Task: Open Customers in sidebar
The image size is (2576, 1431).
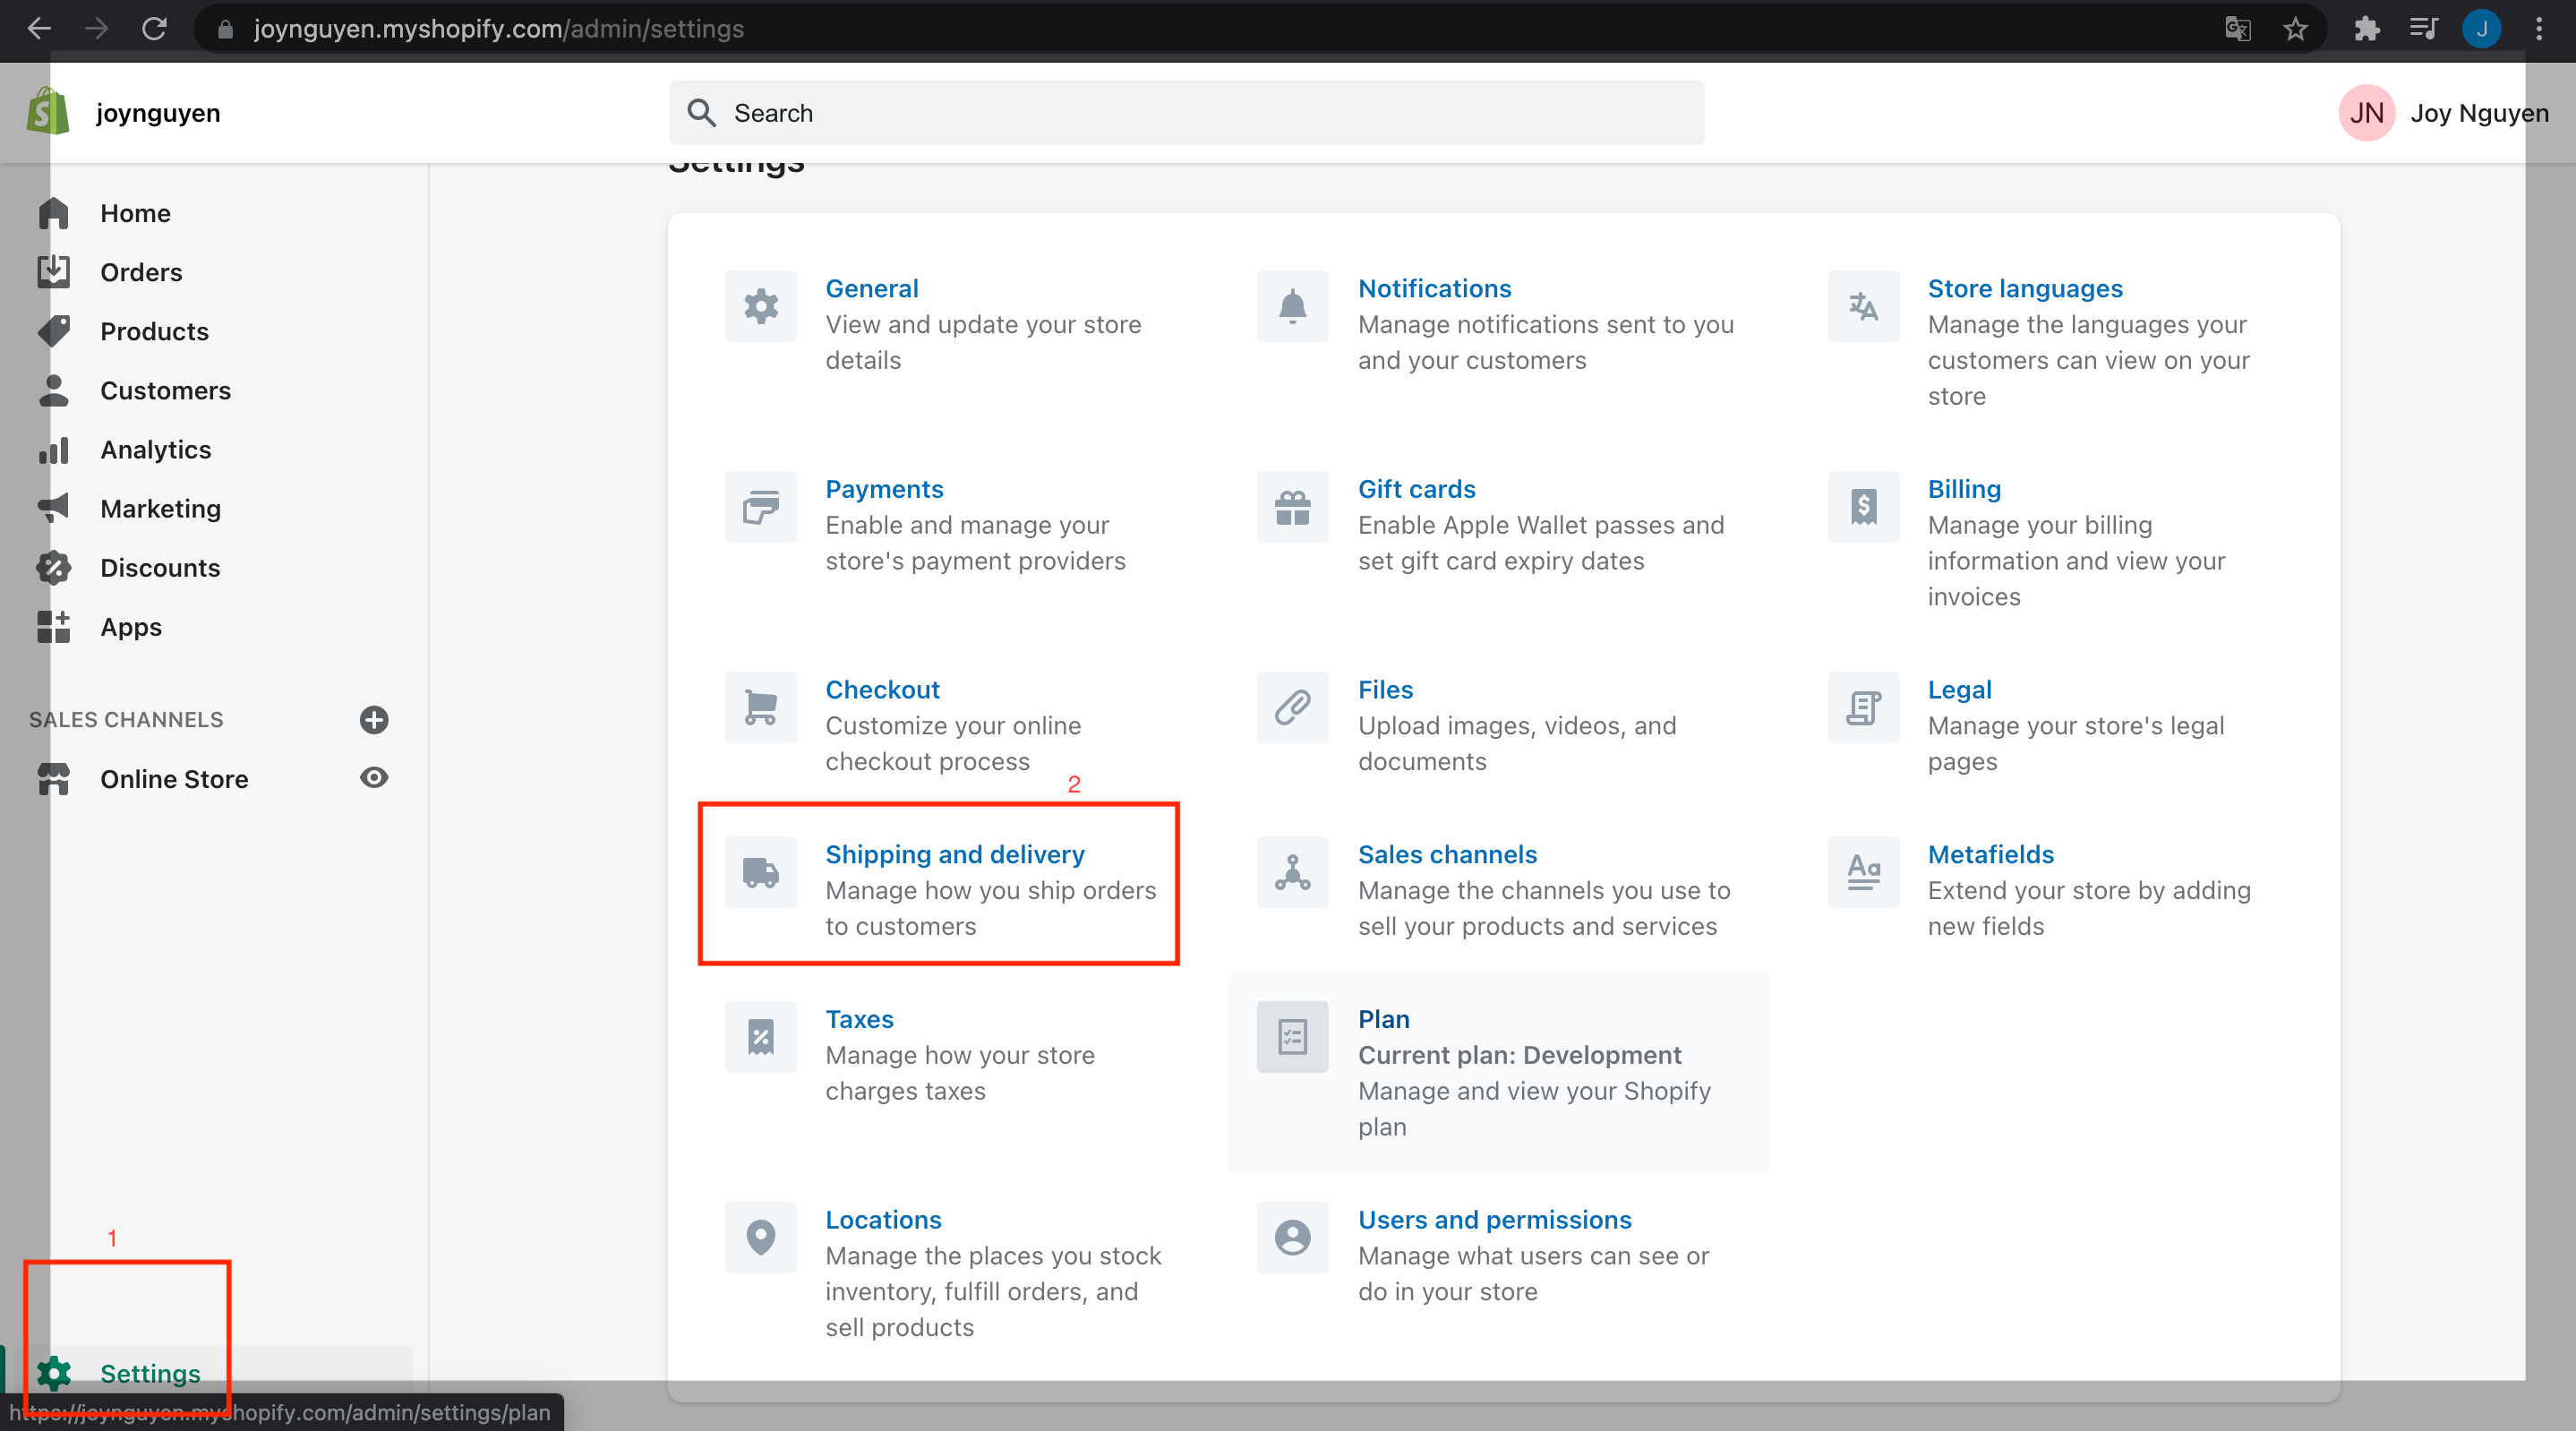Action: 165,390
